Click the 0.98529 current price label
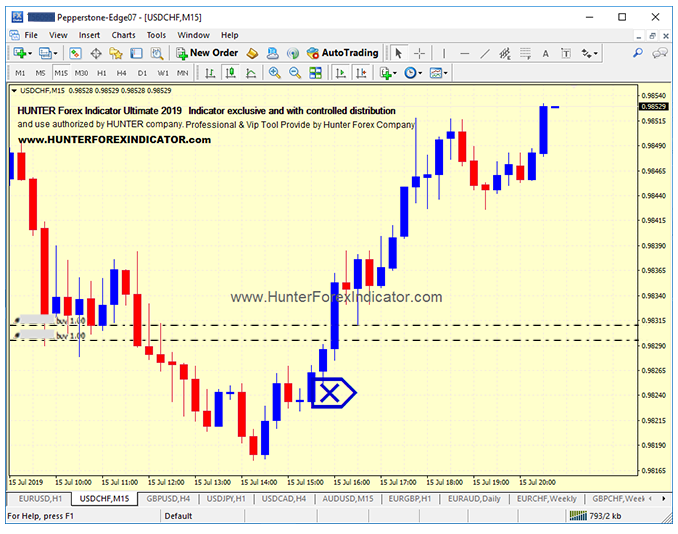678x534 pixels. click(x=653, y=106)
